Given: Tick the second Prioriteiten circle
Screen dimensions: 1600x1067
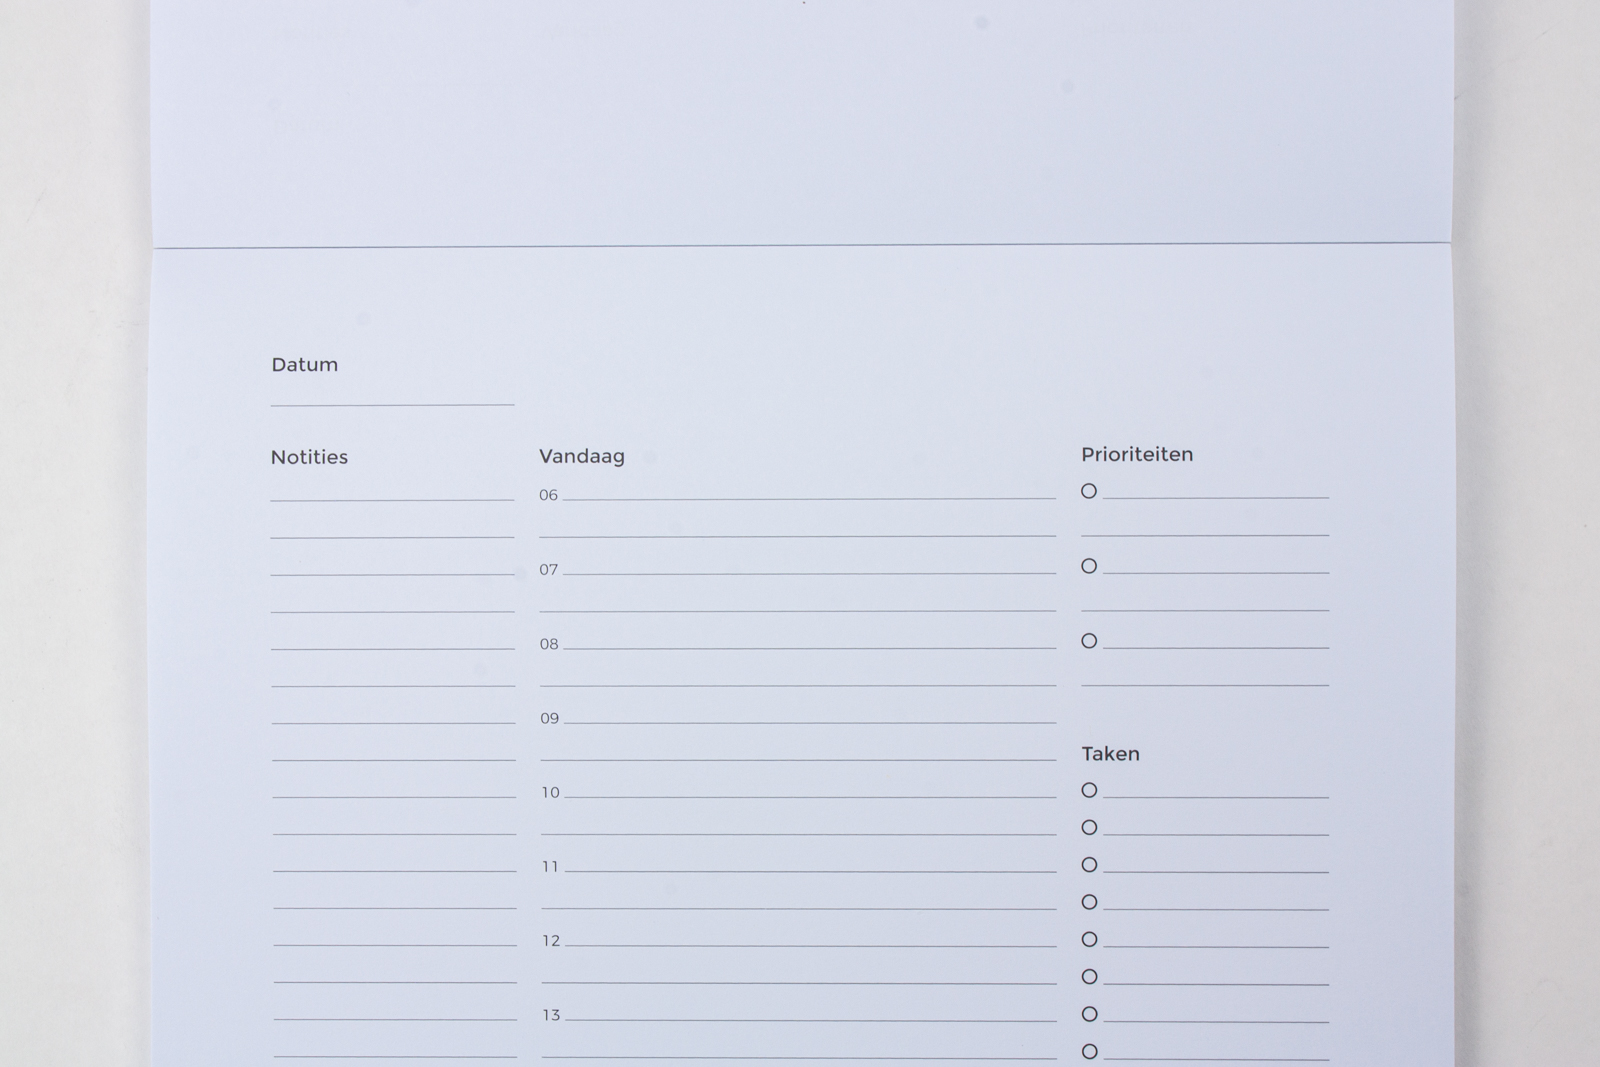Looking at the screenshot, I should (x=1089, y=566).
